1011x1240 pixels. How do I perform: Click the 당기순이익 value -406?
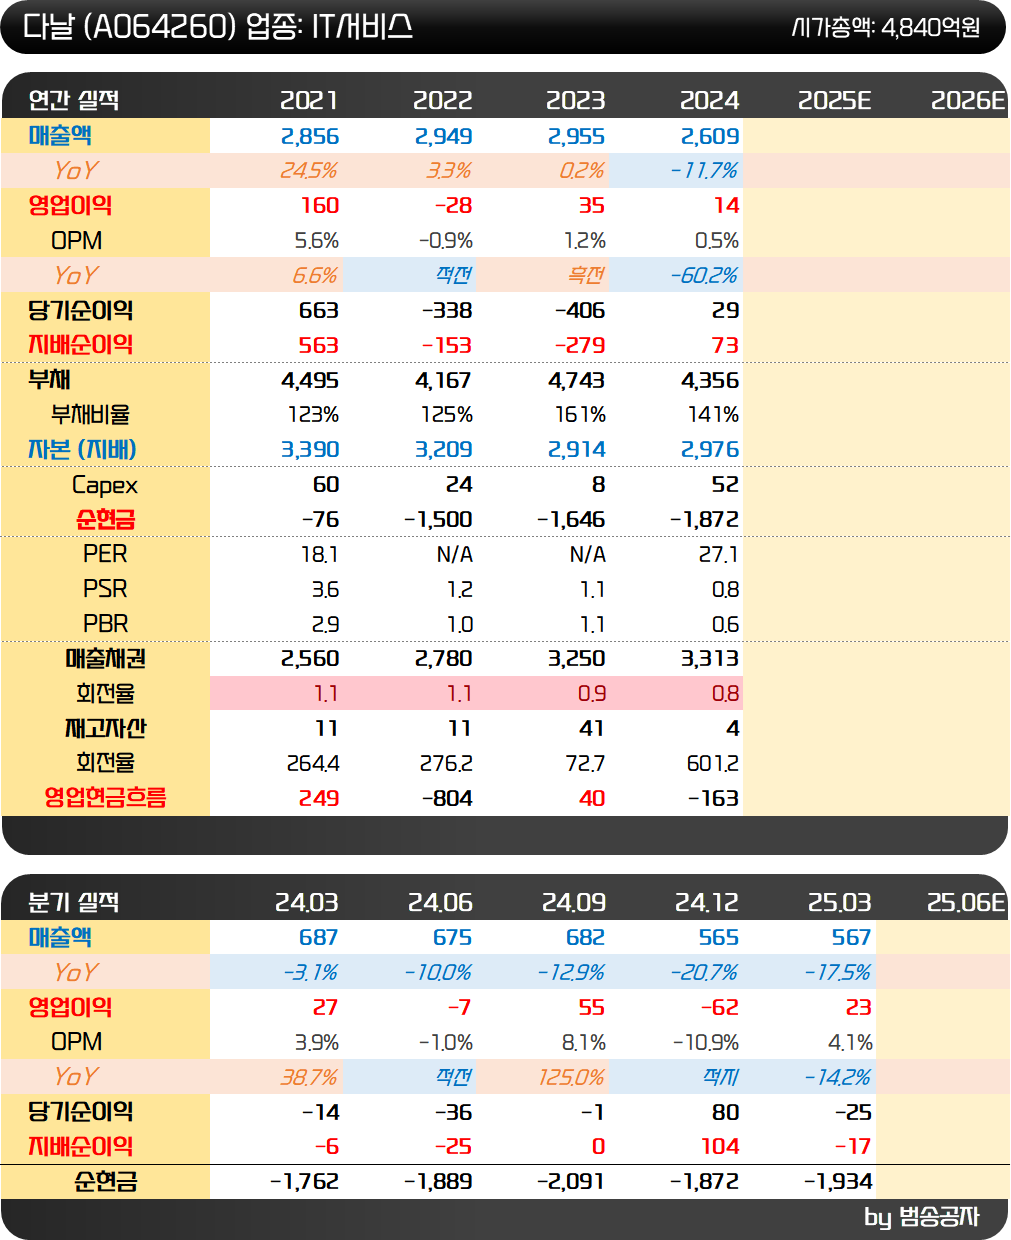580,310
